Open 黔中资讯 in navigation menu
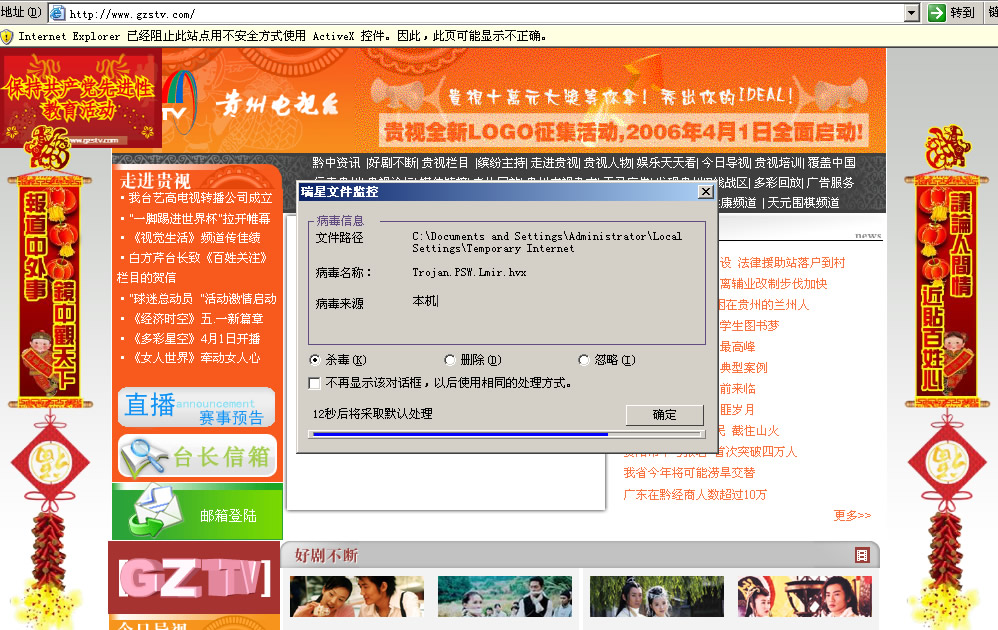The height and width of the screenshot is (630, 998). point(336,163)
